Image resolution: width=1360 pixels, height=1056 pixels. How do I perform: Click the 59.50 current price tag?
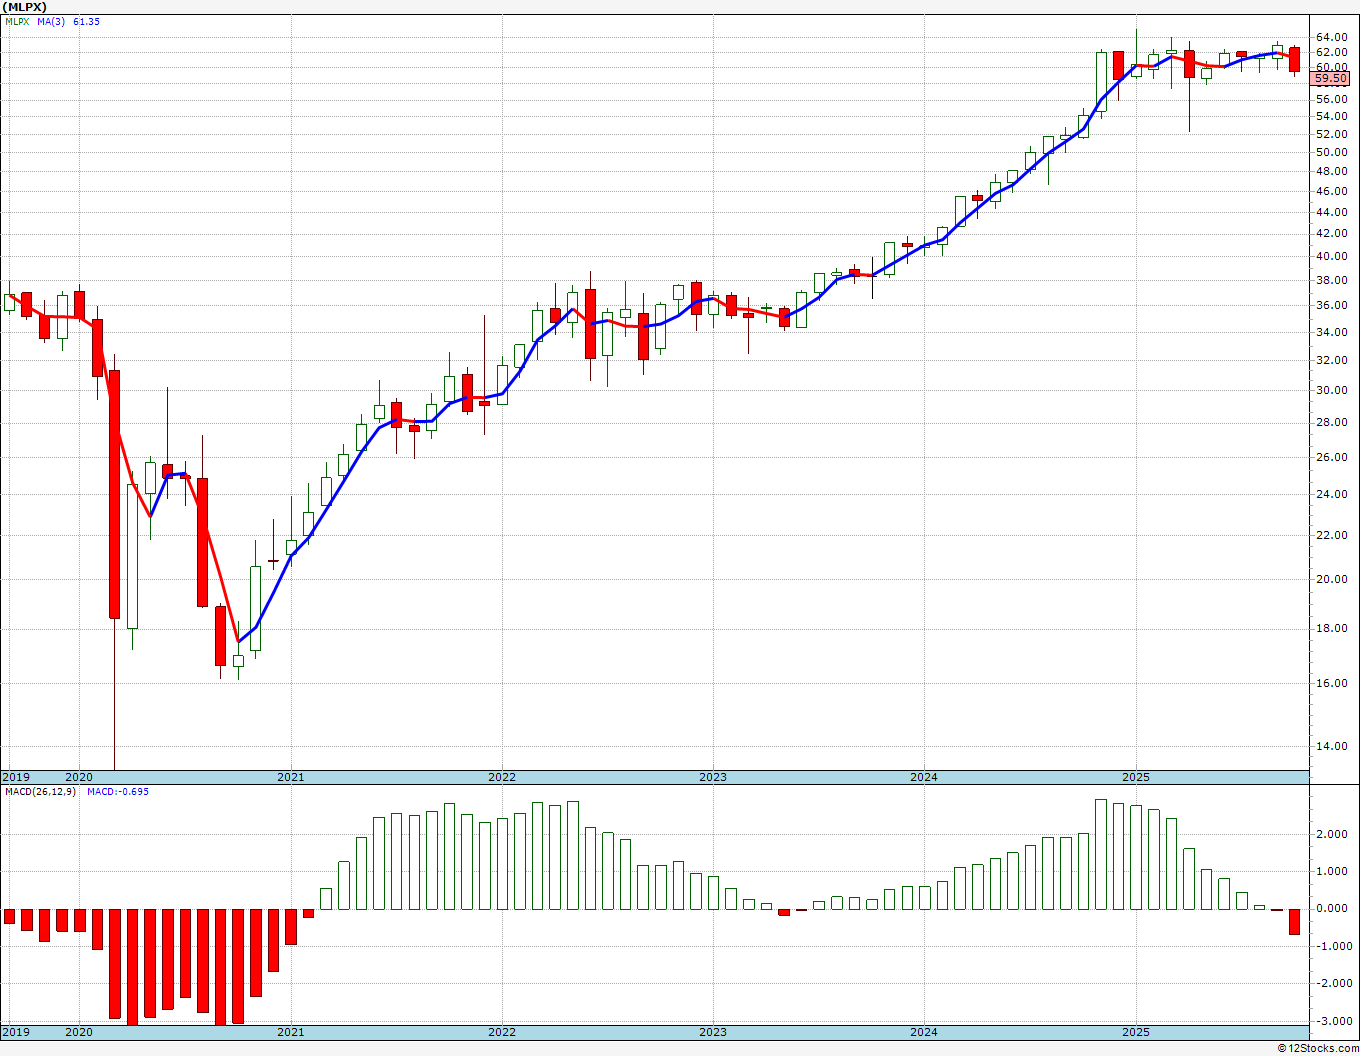click(1331, 79)
